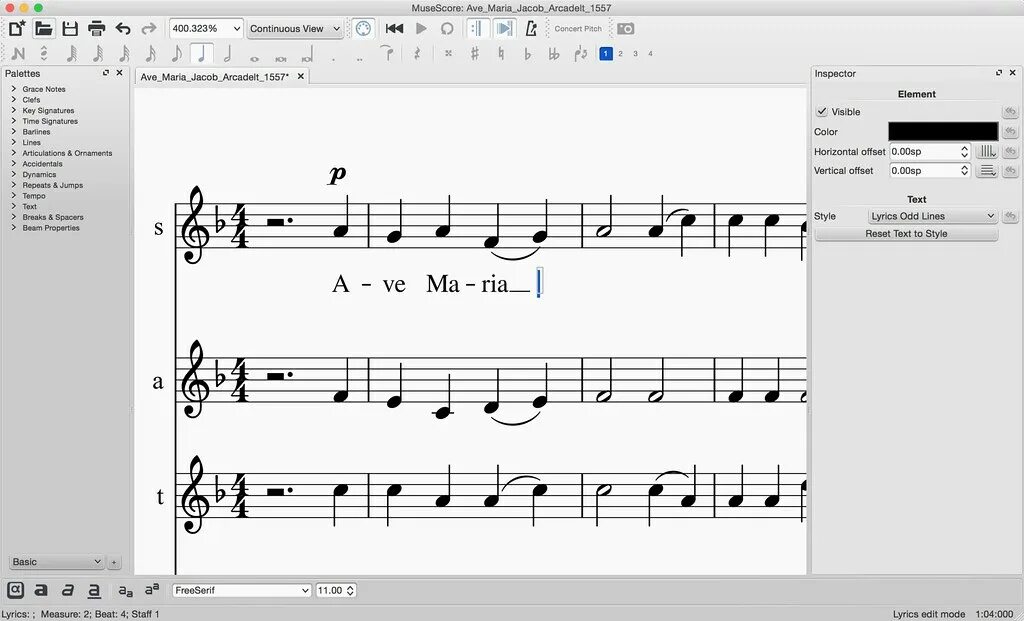Apply the sharp accidental
Screen dimensions: 1024x621
coord(475,54)
